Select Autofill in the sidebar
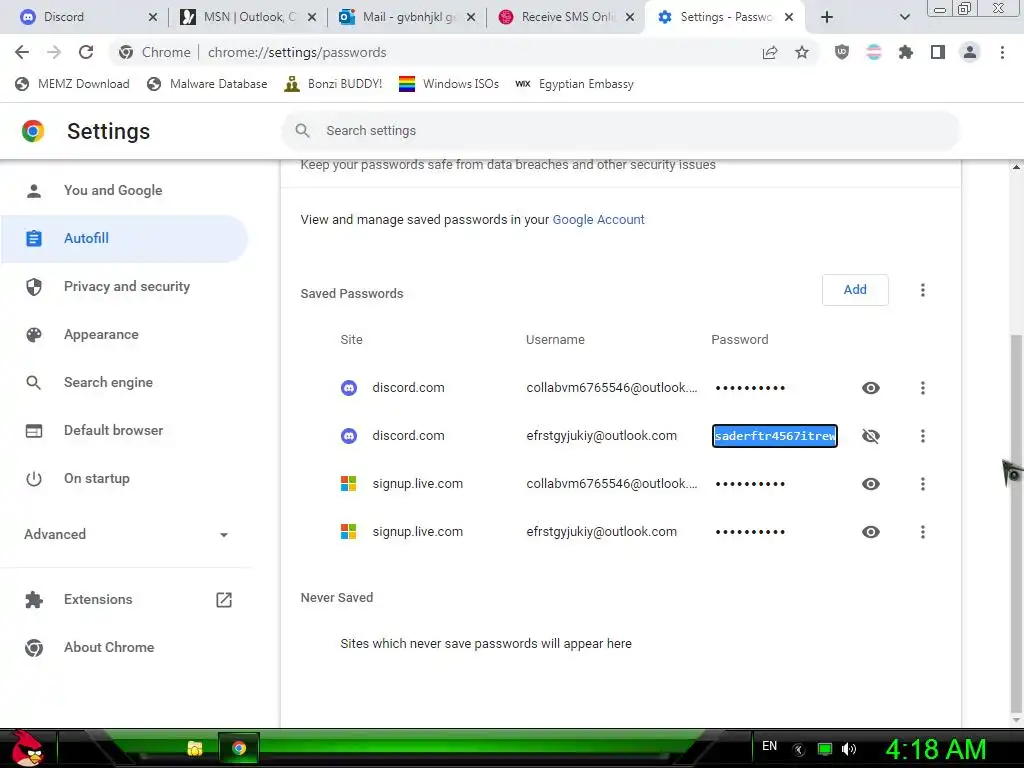 click(x=124, y=238)
